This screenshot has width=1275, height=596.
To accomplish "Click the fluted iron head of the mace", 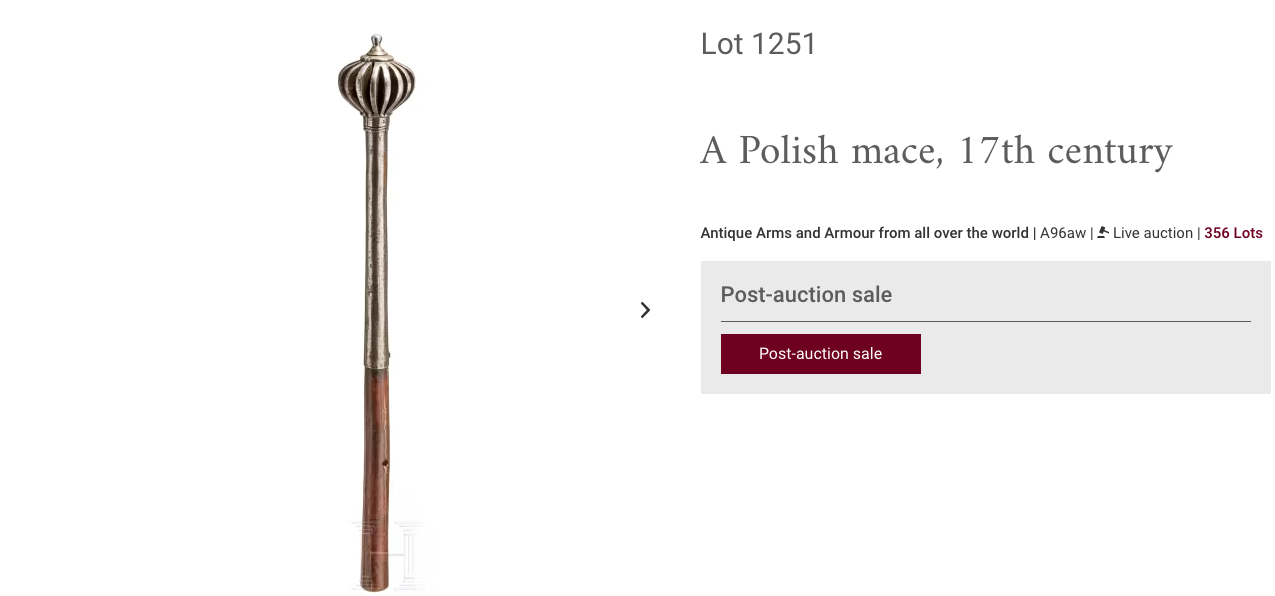I will click(376, 82).
